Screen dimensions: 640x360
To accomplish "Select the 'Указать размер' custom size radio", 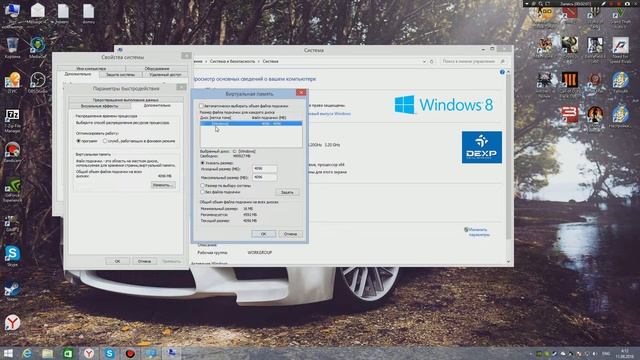I will click(202, 163).
